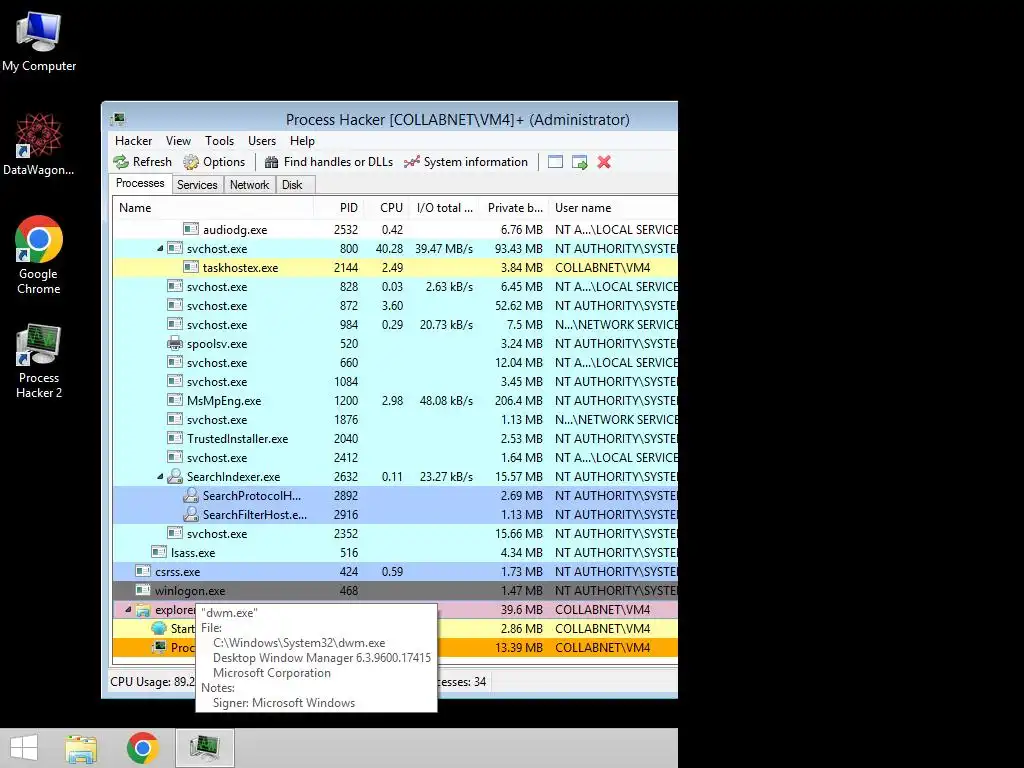Switch to the Services tab
Screen dimensions: 1024x768
(197, 185)
